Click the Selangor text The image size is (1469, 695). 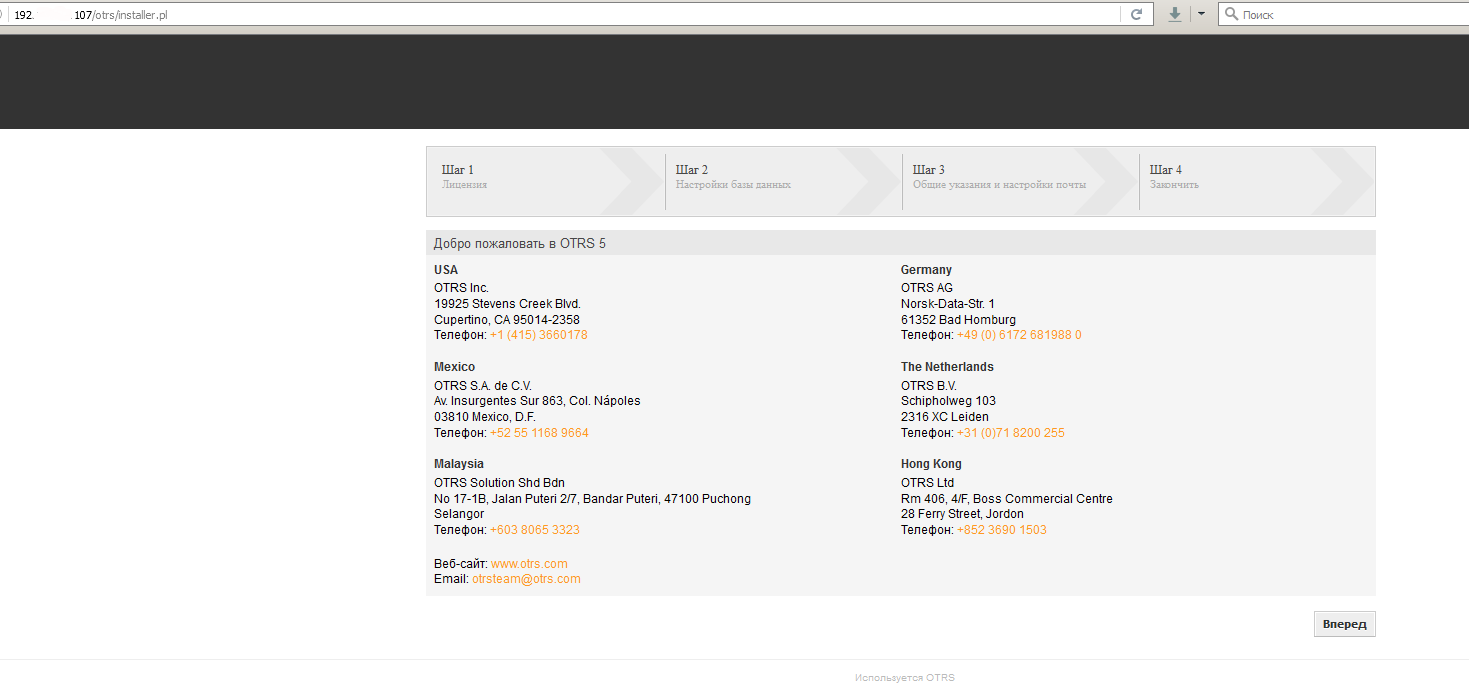coord(459,514)
